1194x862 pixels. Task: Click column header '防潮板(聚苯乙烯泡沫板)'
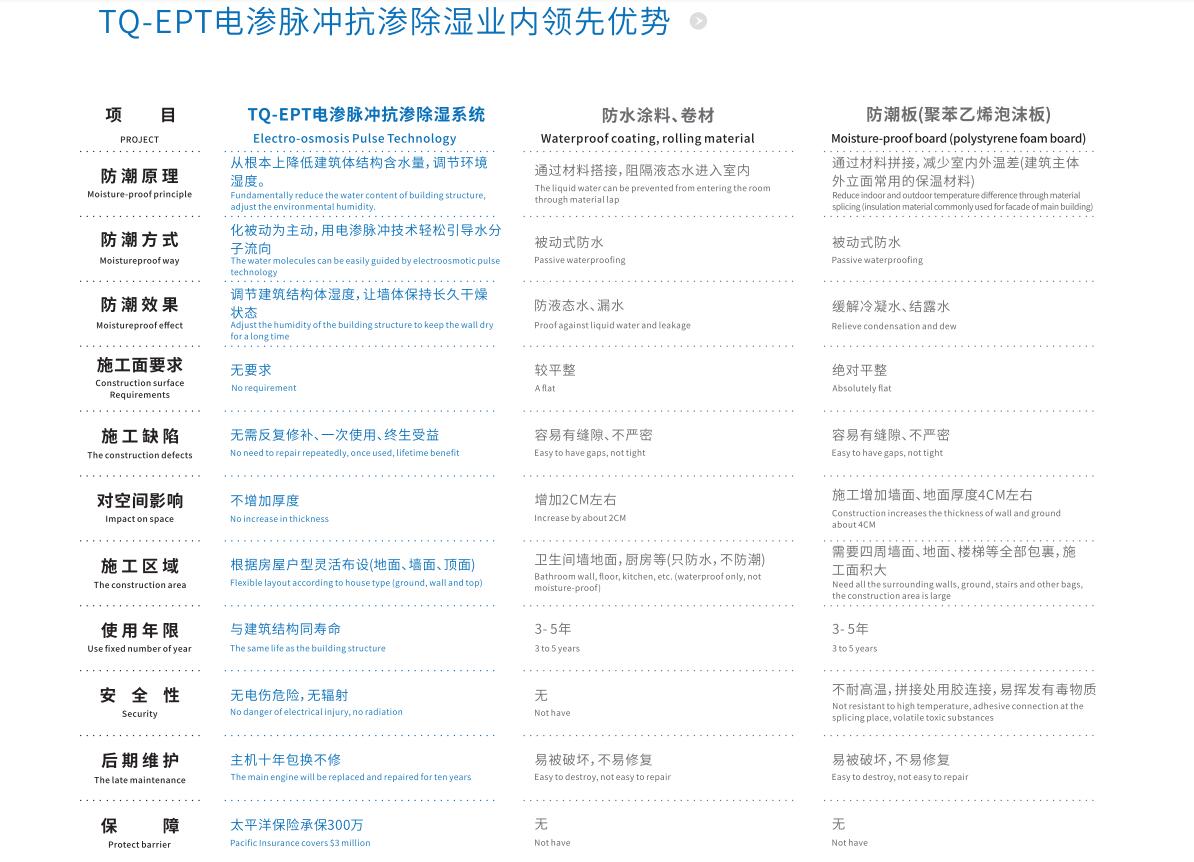pos(959,115)
